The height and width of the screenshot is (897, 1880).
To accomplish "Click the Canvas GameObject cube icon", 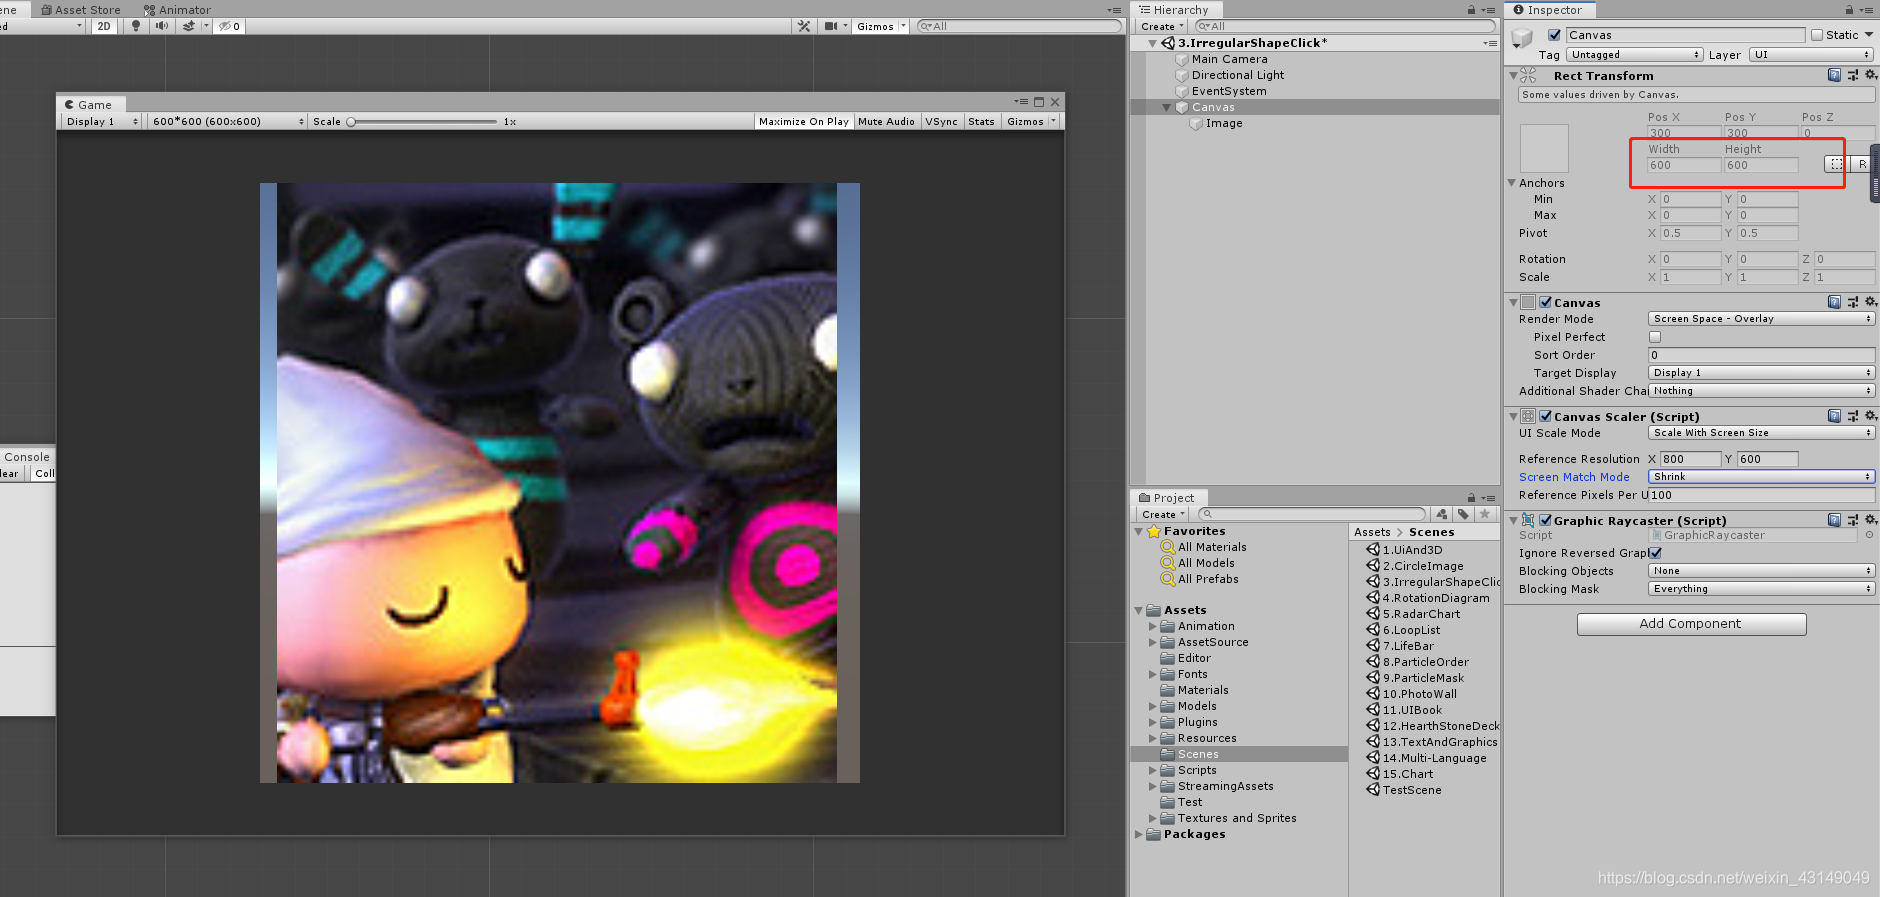I will (x=1522, y=38).
